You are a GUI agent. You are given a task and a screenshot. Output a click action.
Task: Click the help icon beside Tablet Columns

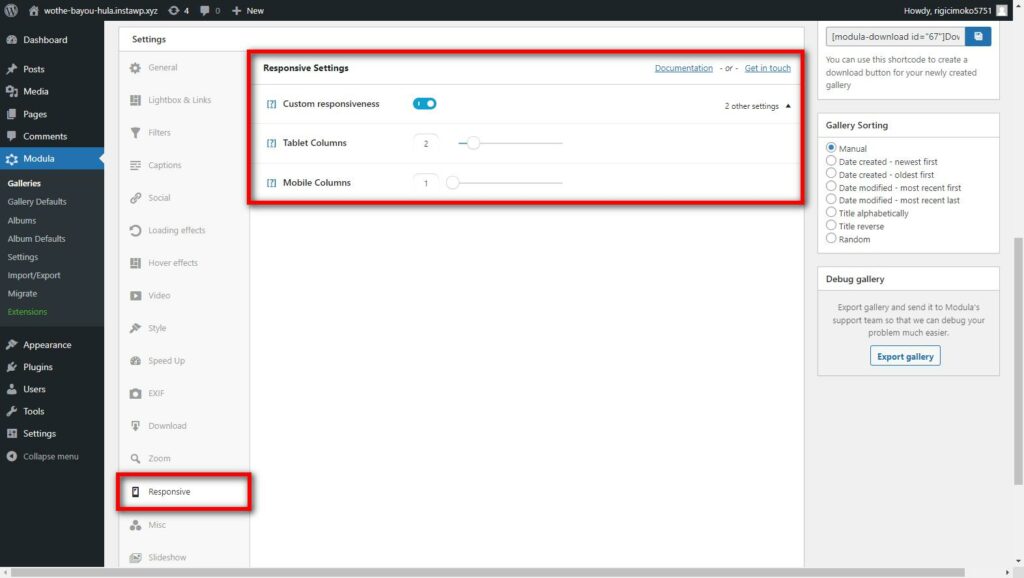coord(271,143)
